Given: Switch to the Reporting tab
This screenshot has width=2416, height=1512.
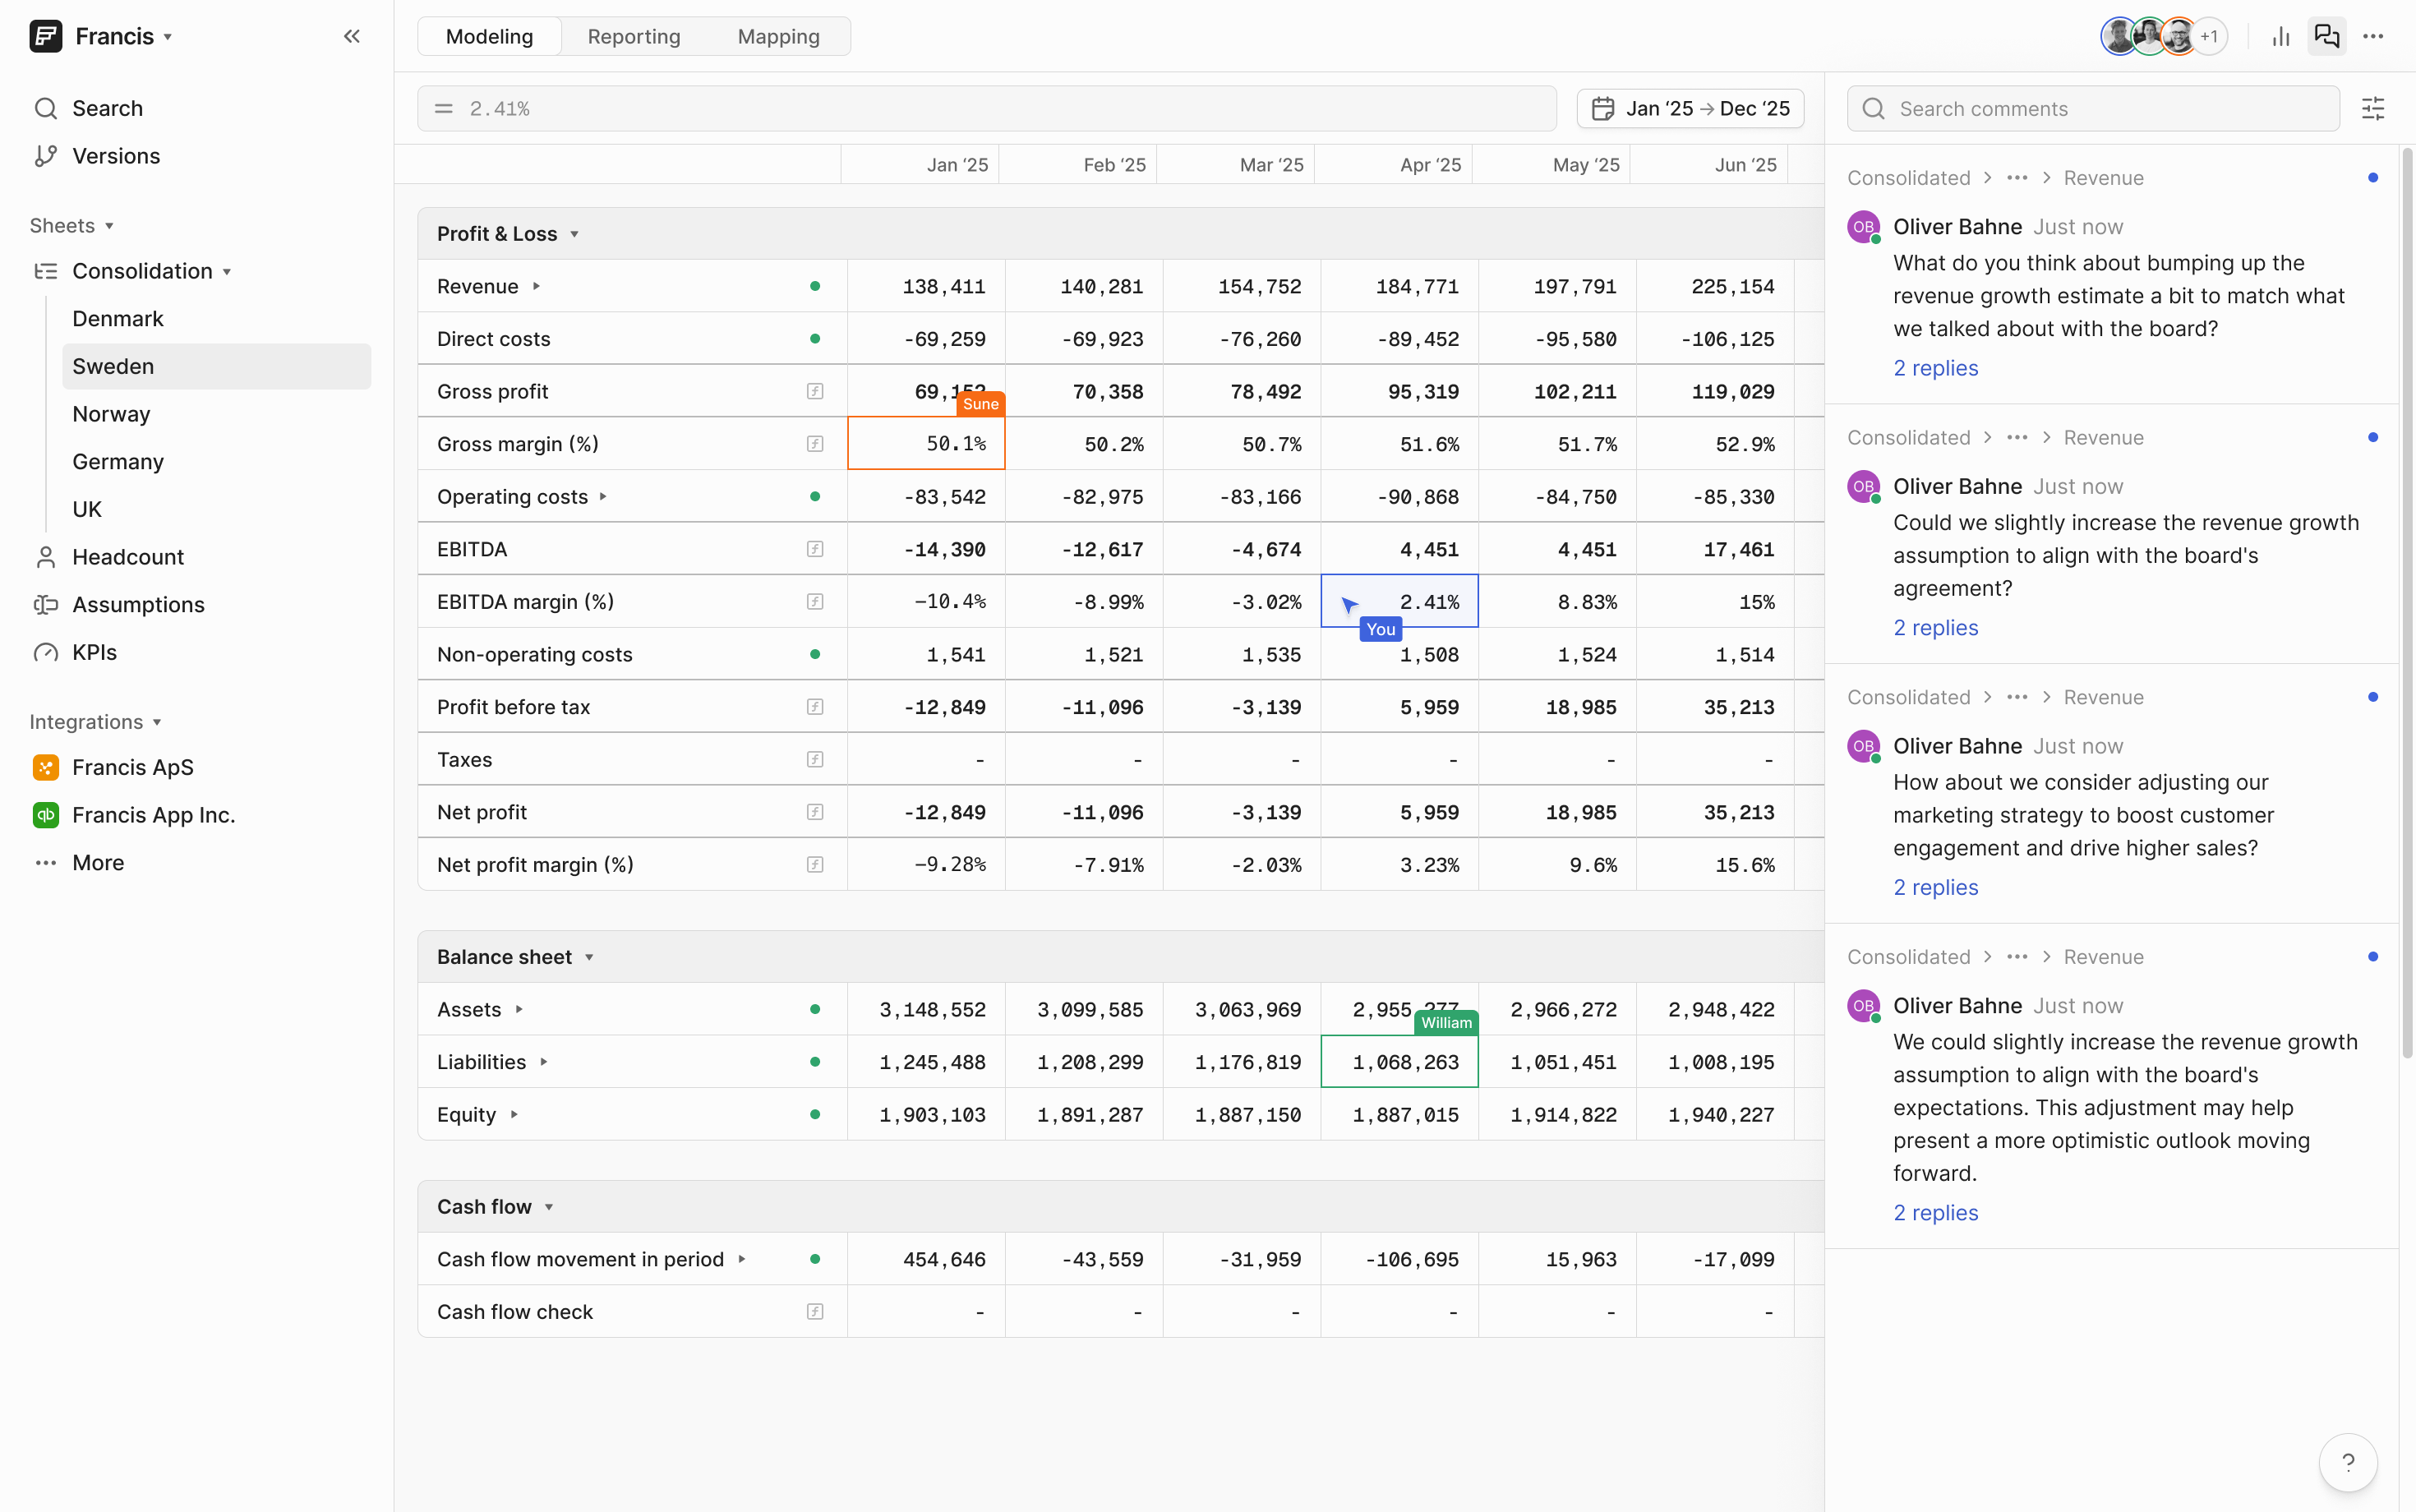Looking at the screenshot, I should (x=634, y=37).
